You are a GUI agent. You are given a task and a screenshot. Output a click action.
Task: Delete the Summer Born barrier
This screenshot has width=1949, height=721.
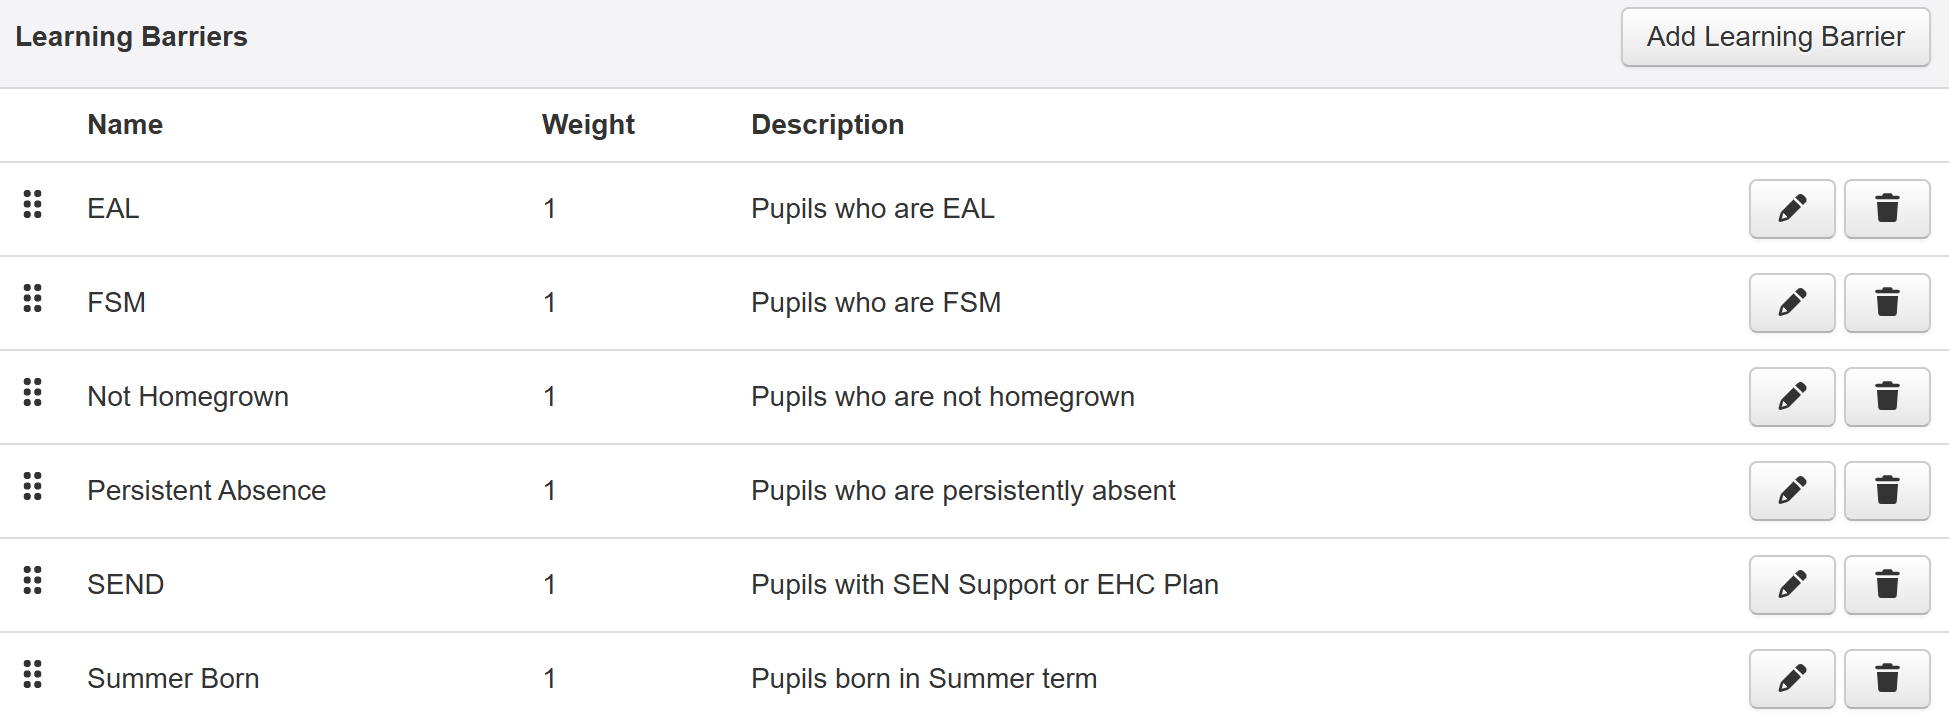(x=1887, y=679)
